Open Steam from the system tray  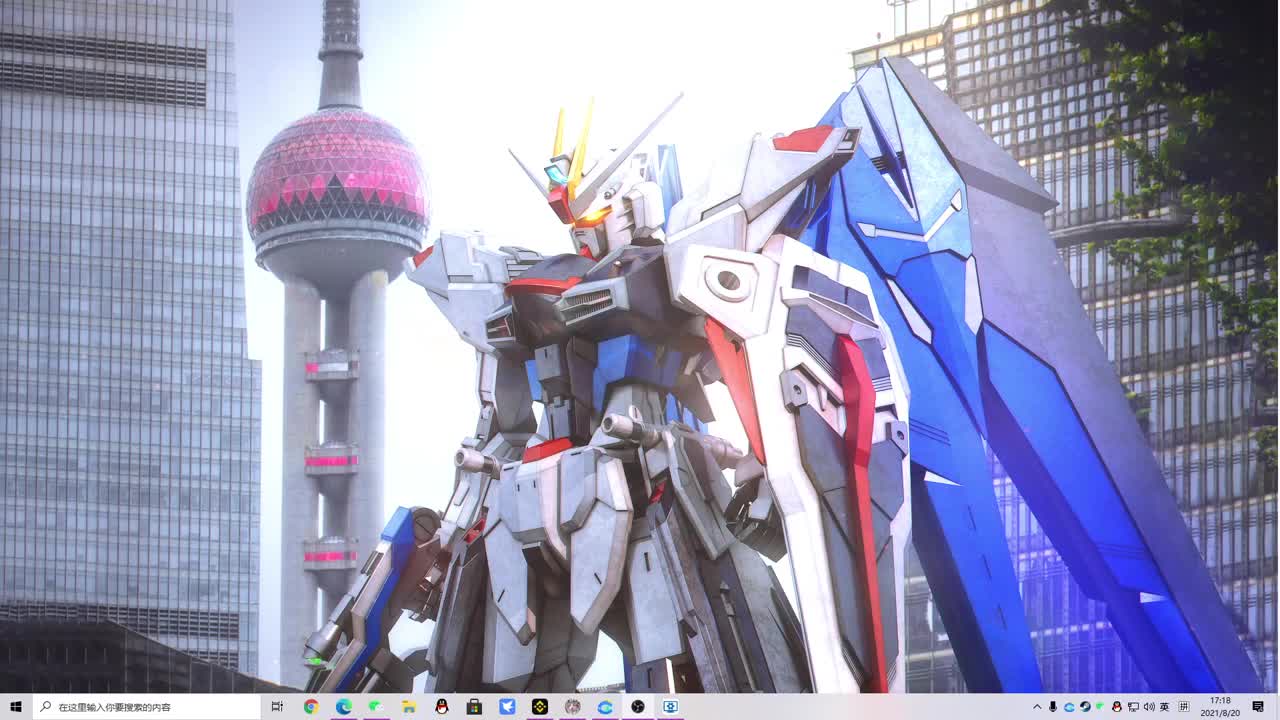1085,706
